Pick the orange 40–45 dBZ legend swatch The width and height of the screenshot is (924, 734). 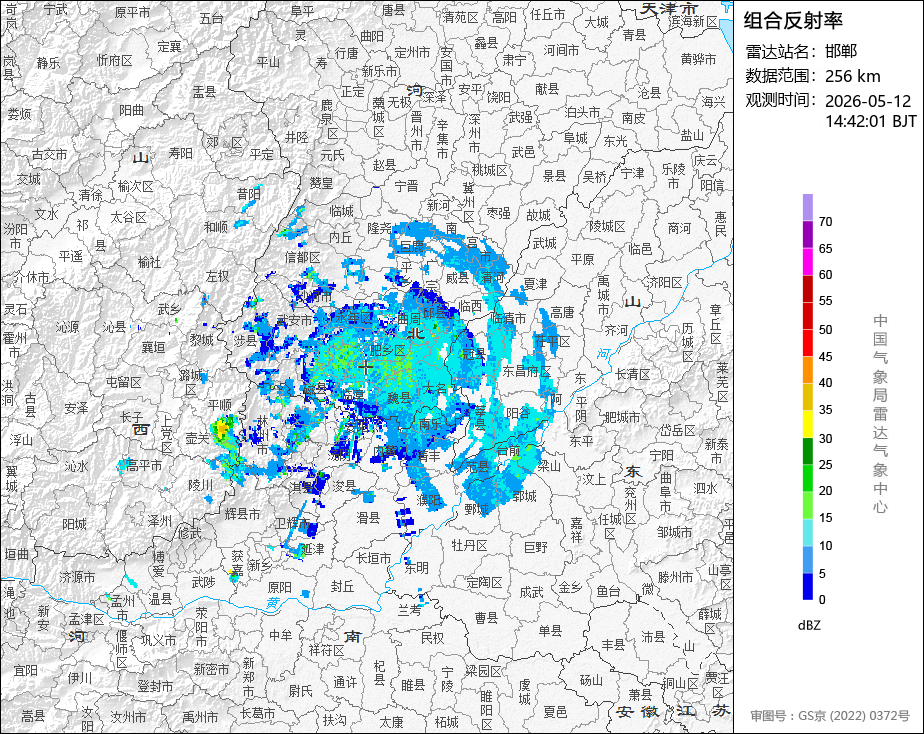(x=807, y=370)
